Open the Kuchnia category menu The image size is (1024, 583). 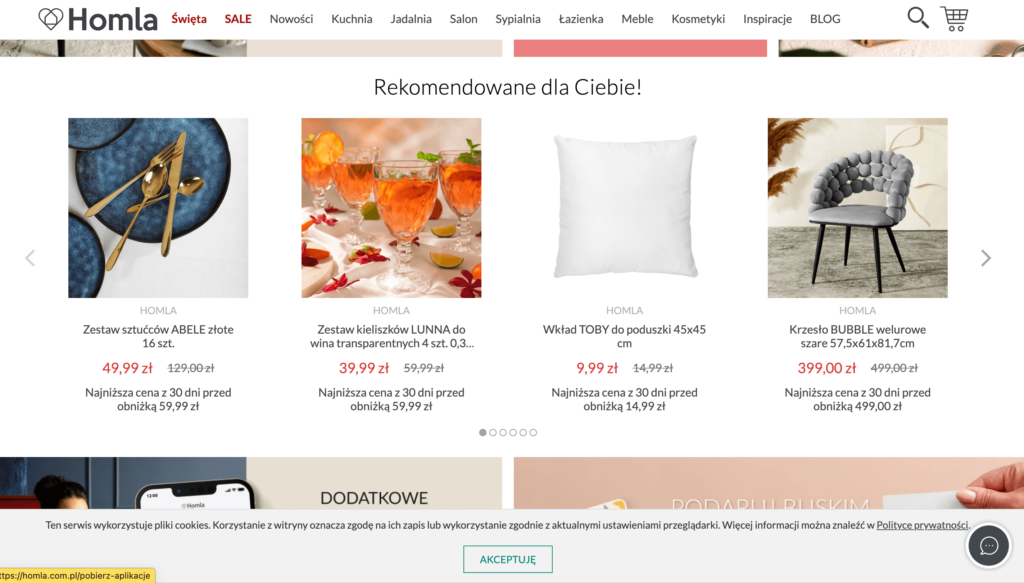(x=351, y=19)
